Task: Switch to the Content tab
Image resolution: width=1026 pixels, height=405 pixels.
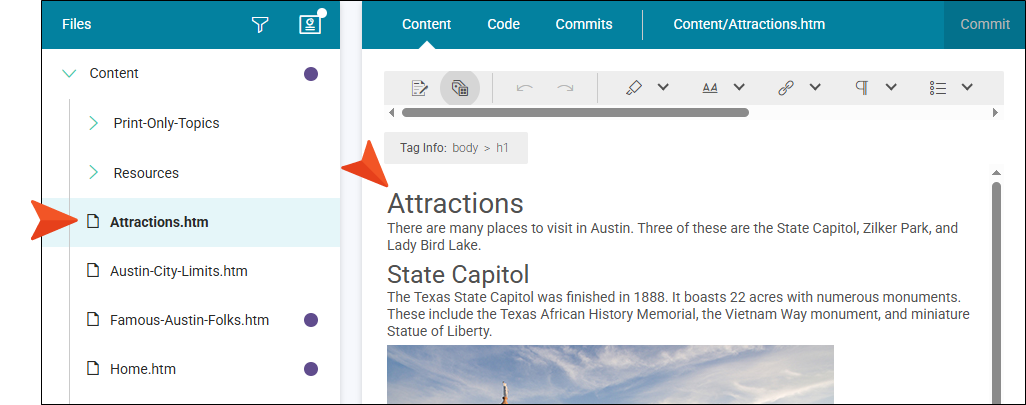Action: point(427,25)
